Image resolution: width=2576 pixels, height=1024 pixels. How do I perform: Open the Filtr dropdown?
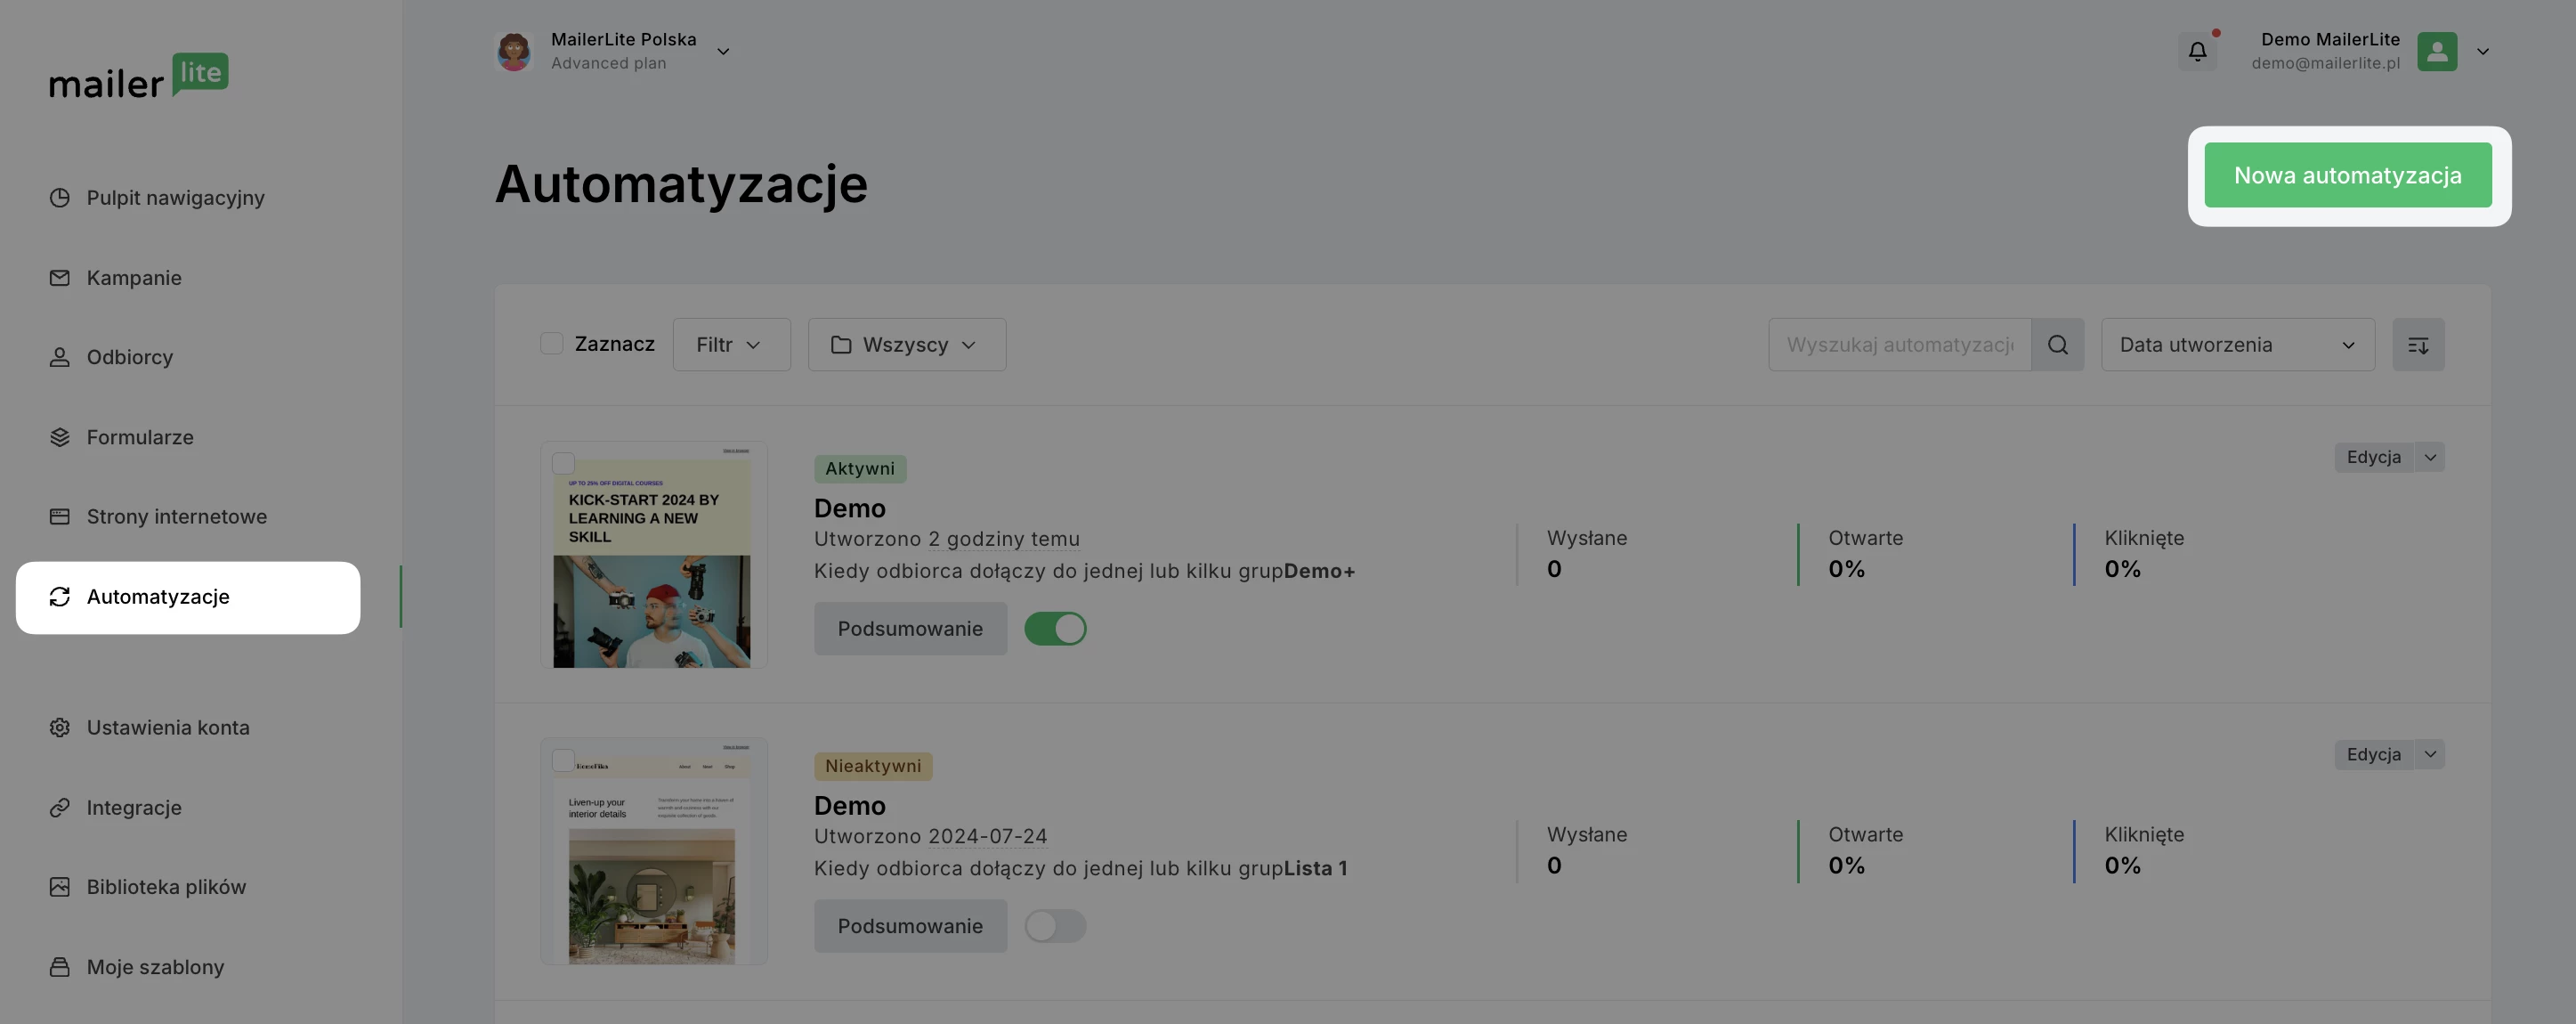click(731, 345)
